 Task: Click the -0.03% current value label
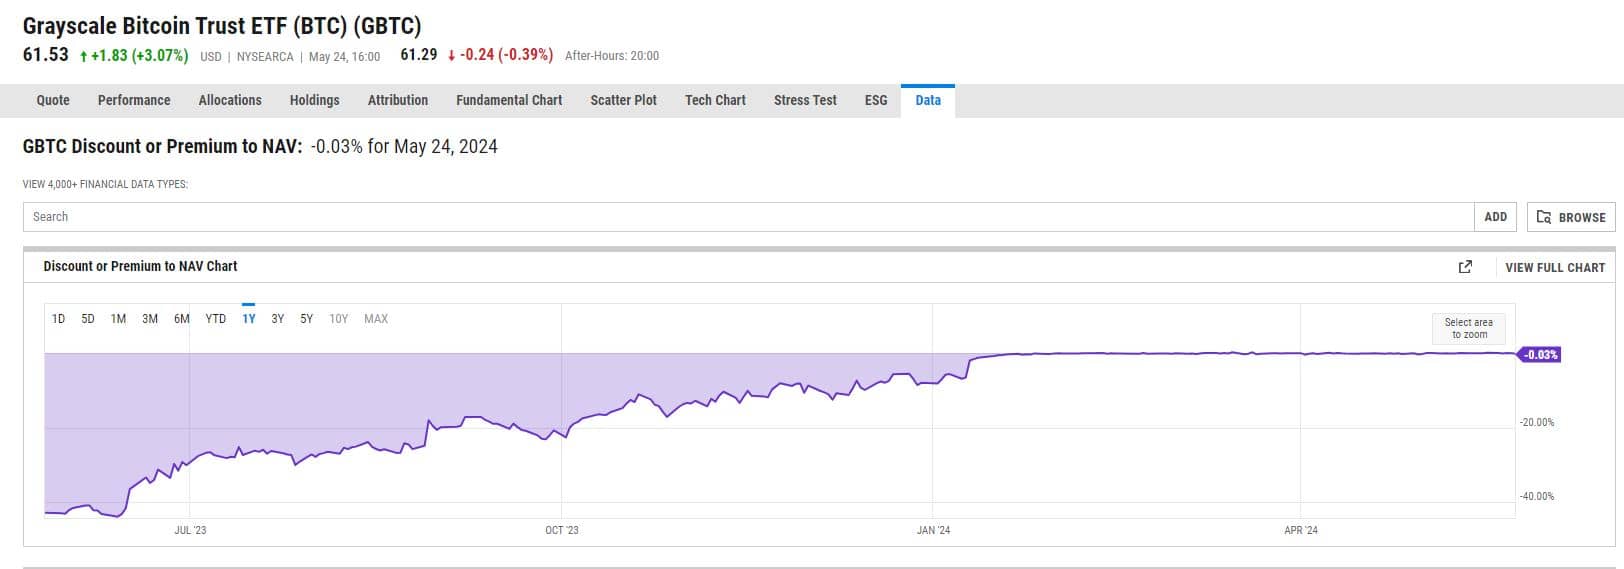point(1540,355)
